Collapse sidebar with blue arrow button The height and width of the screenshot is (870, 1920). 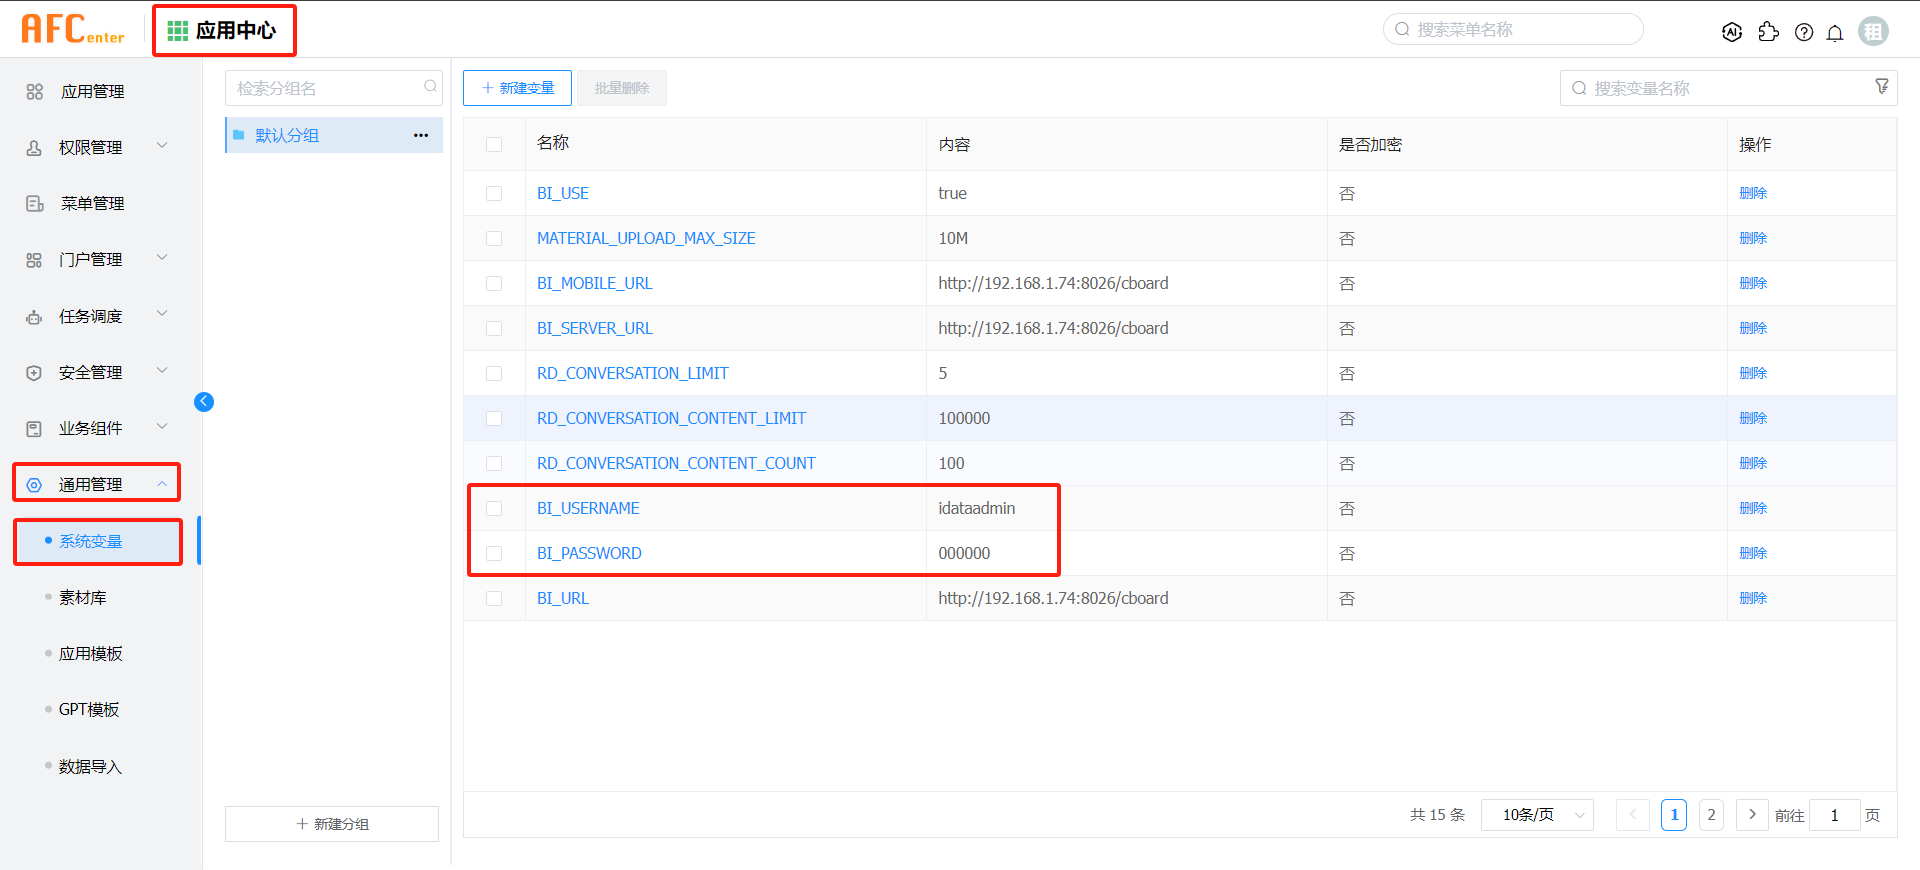[x=204, y=402]
